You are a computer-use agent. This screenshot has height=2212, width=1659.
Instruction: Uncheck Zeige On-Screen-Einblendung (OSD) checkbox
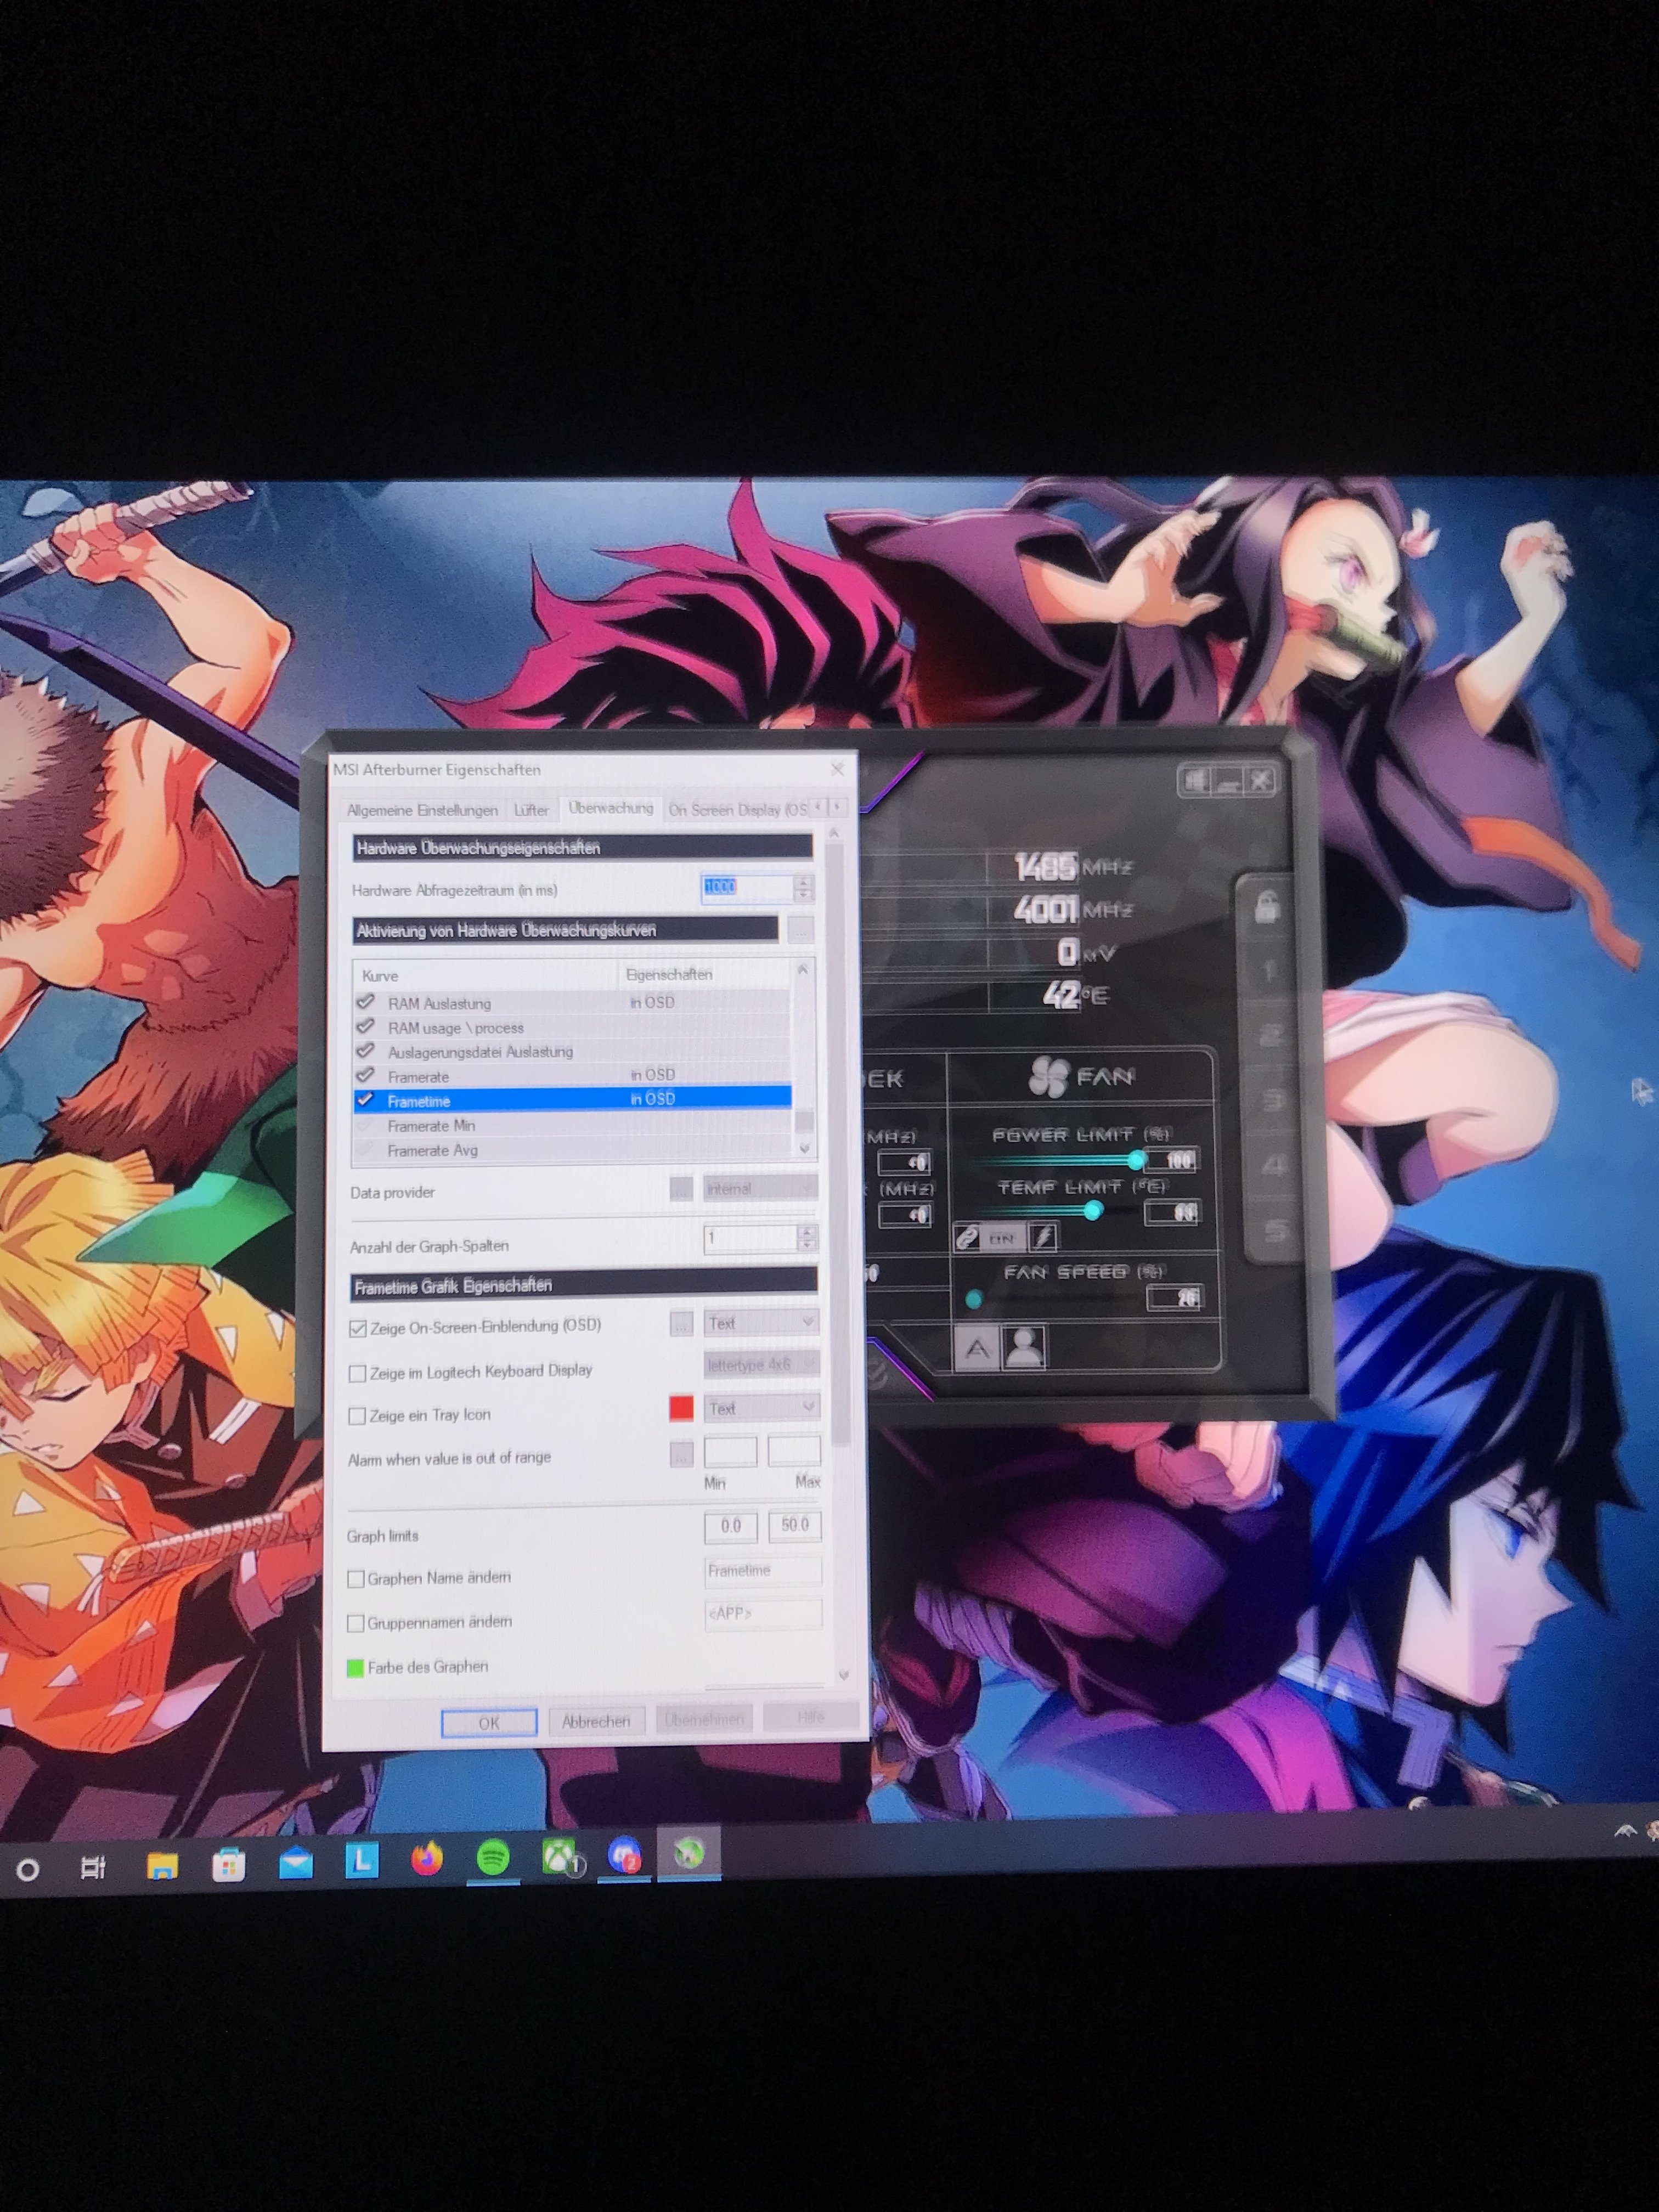[358, 1328]
